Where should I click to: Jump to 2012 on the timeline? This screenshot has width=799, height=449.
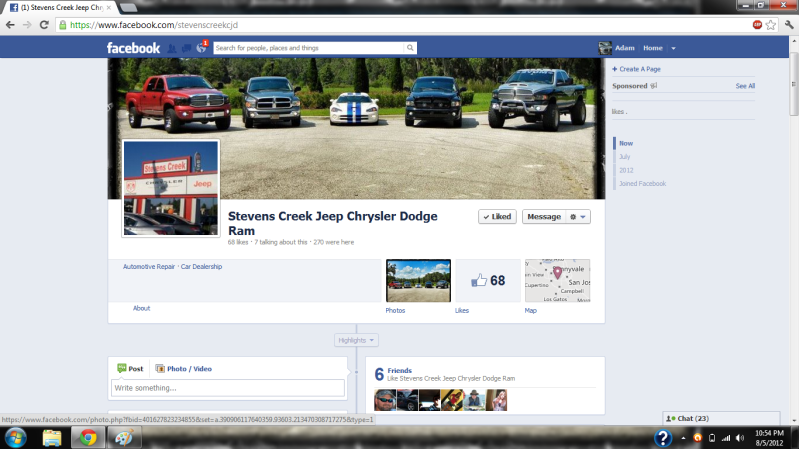[x=626, y=170]
